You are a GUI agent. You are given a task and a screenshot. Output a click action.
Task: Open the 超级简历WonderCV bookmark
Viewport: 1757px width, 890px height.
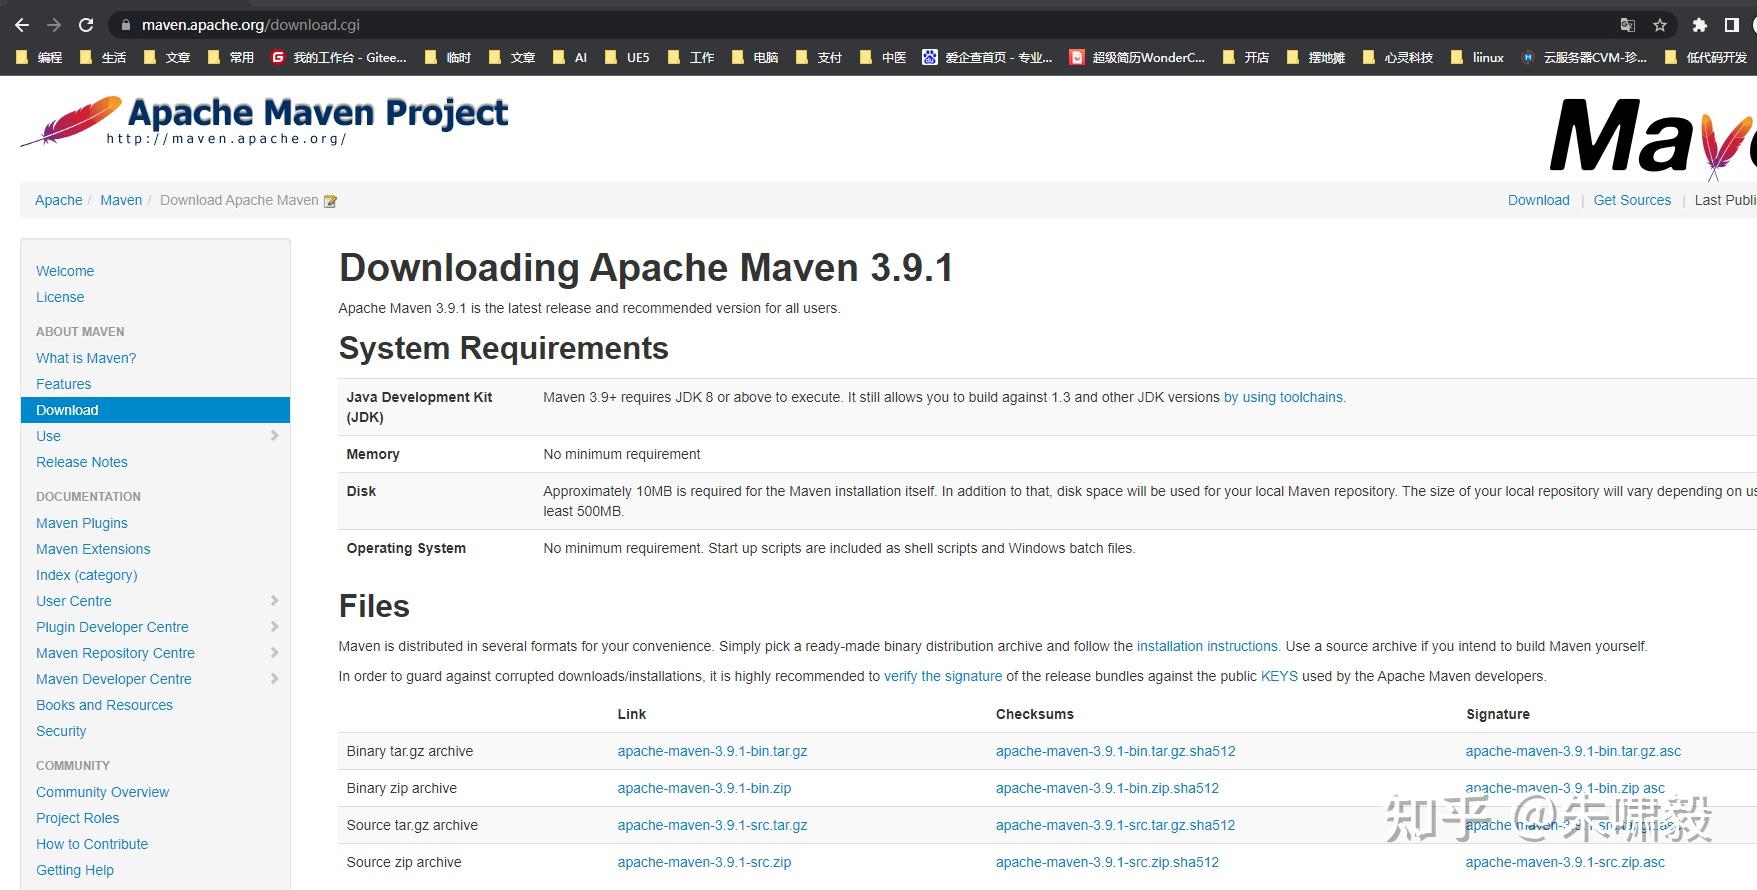(1138, 58)
